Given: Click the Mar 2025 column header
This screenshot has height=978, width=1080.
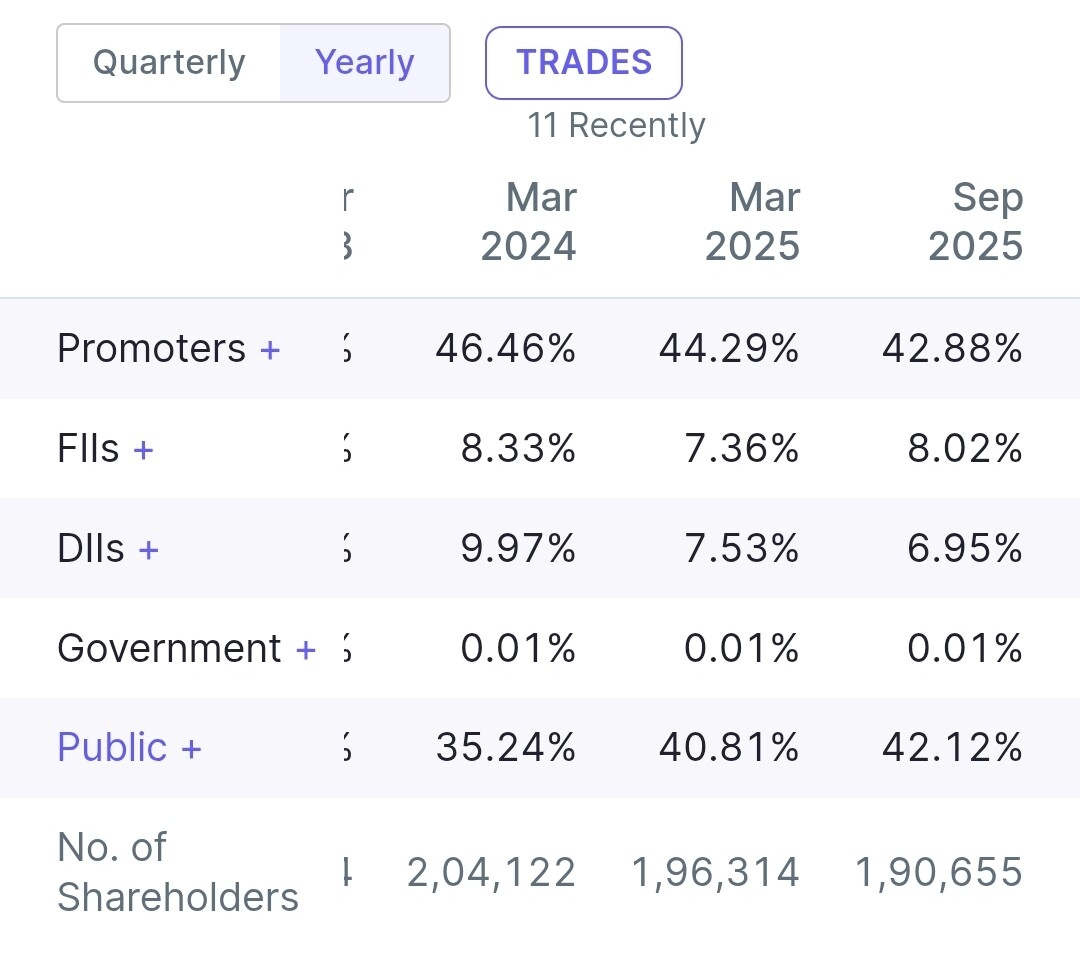Looking at the screenshot, I should pyautogui.click(x=753, y=222).
